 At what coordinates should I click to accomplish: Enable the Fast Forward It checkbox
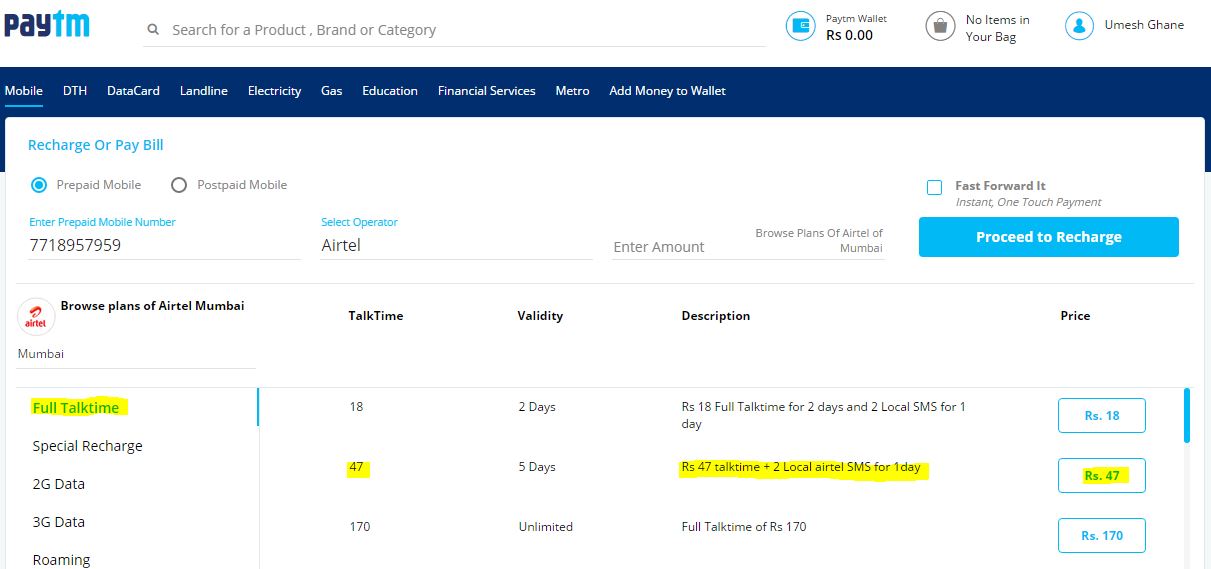coord(934,188)
